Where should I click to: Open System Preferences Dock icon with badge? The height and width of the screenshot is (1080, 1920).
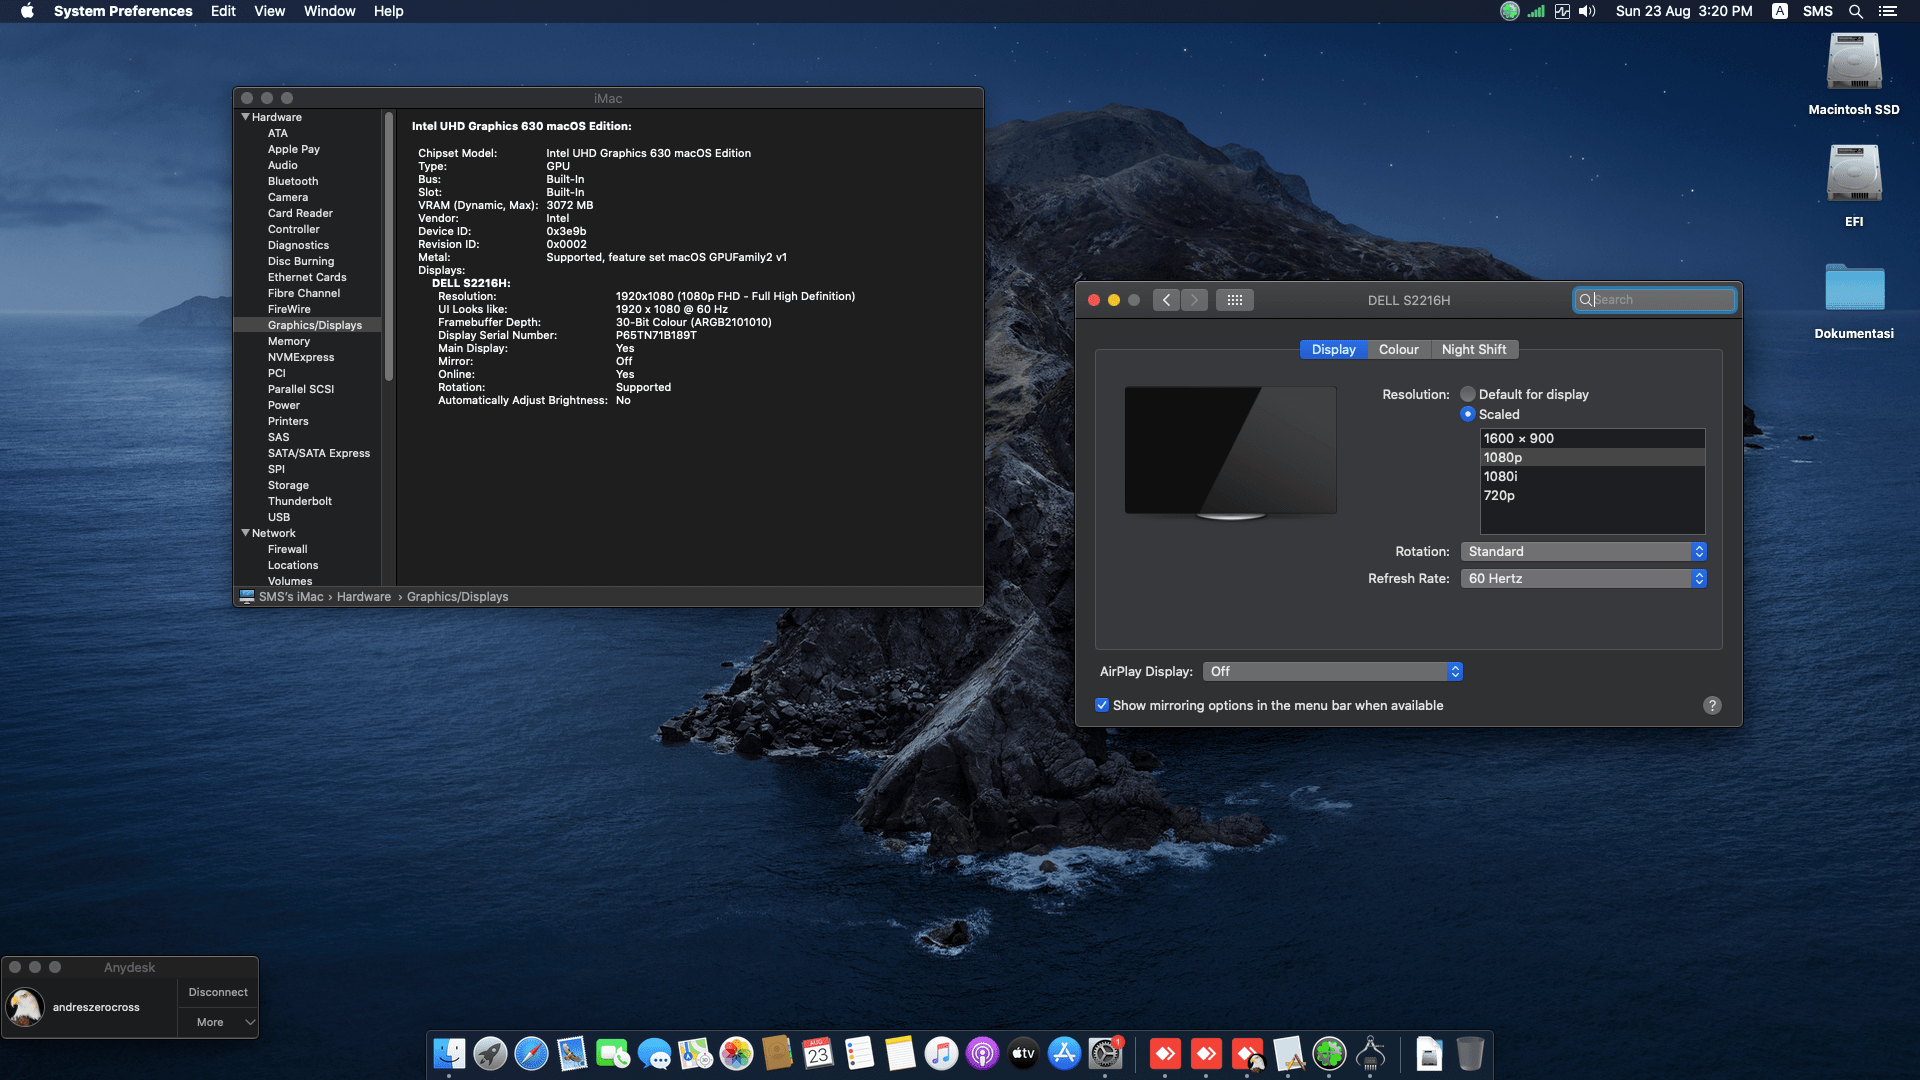click(x=1106, y=1054)
